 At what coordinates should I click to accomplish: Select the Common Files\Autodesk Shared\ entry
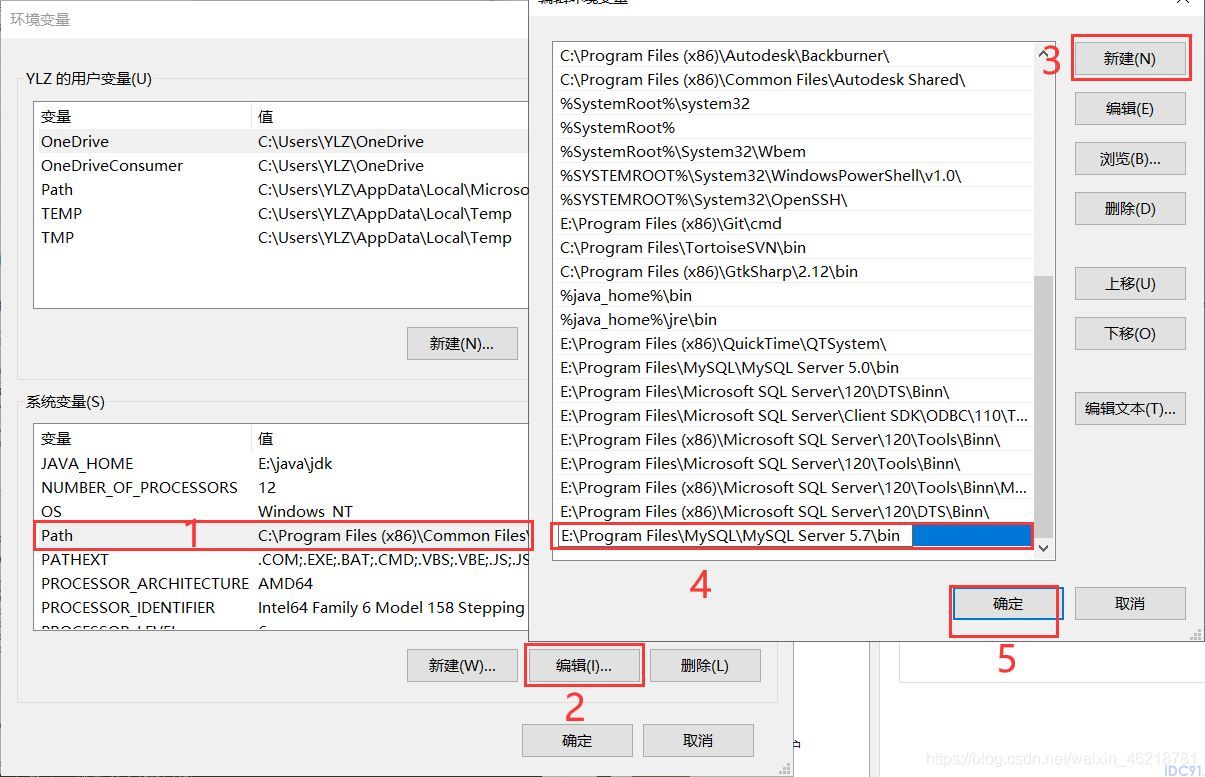[794, 80]
